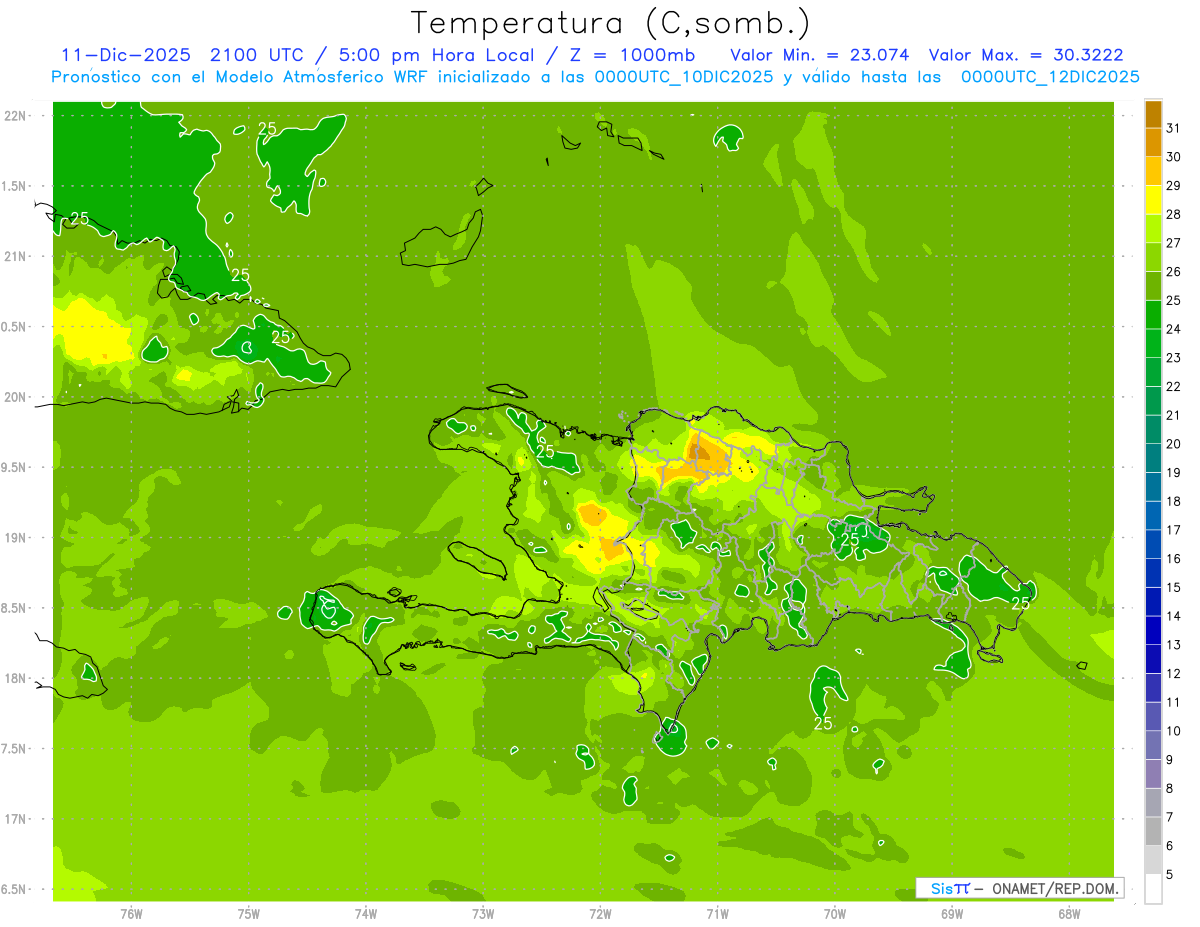Image resolution: width=1200 pixels, height=927 pixels.
Task: Click the latitude label '20N'
Action: (x=15, y=397)
